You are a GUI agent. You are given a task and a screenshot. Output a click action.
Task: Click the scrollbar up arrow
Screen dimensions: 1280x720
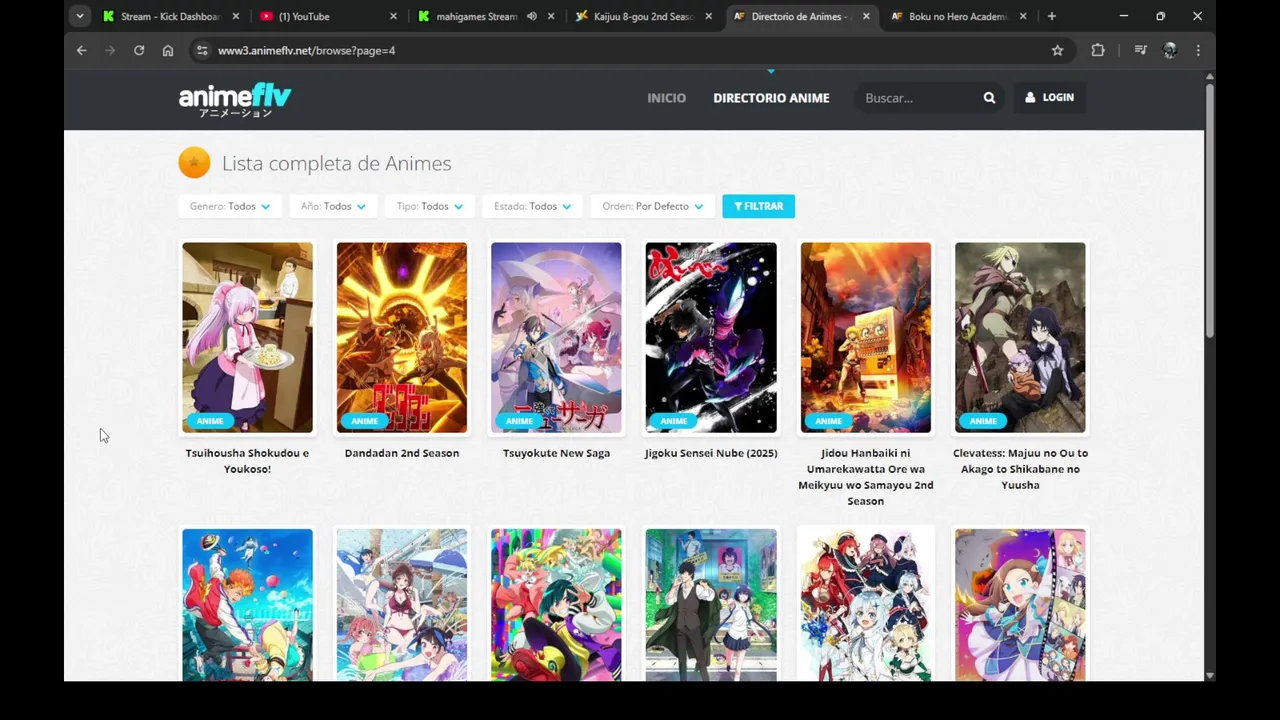coord(1209,77)
